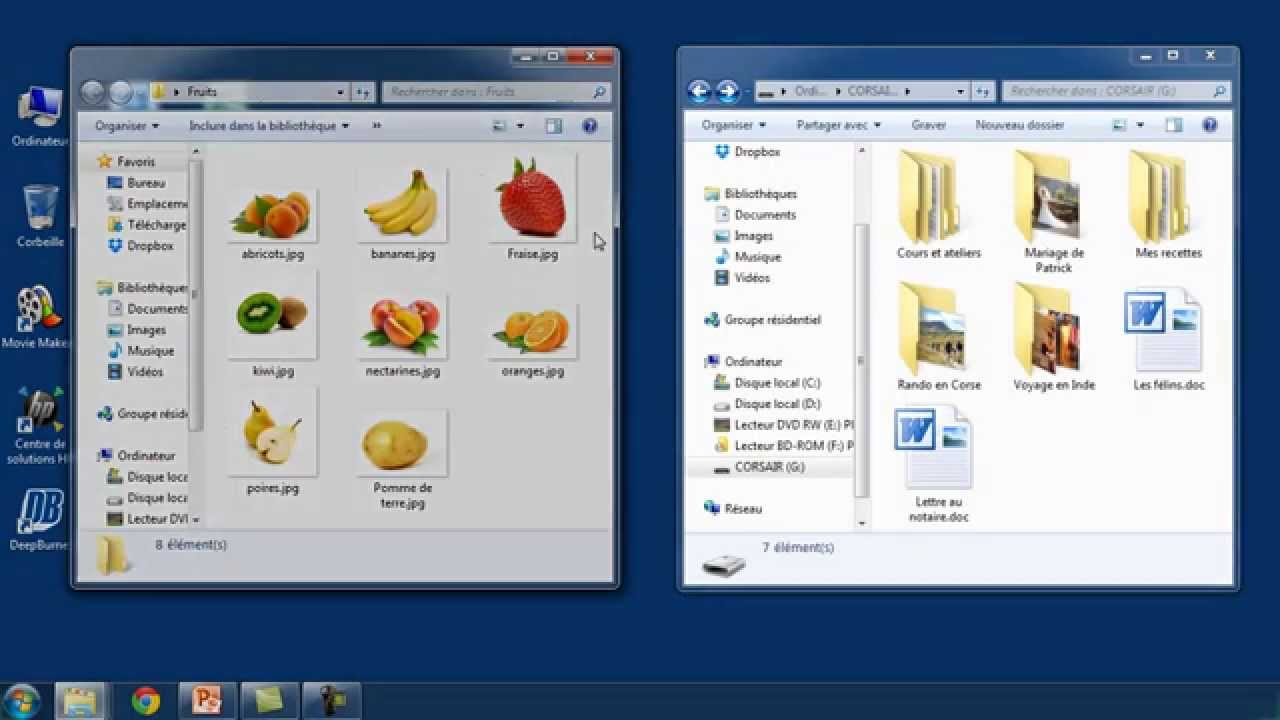Refresh the CORSAIR address bar

click(x=982, y=91)
